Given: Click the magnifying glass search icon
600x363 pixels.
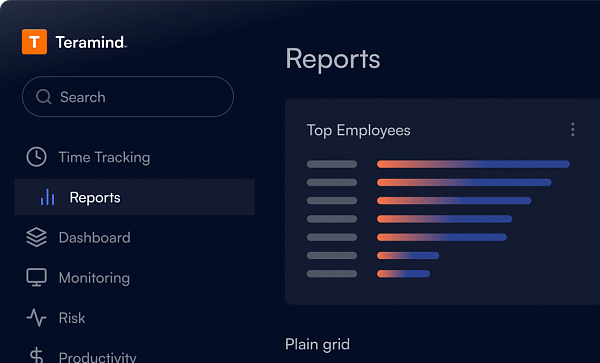Looking at the screenshot, I should click(44, 97).
